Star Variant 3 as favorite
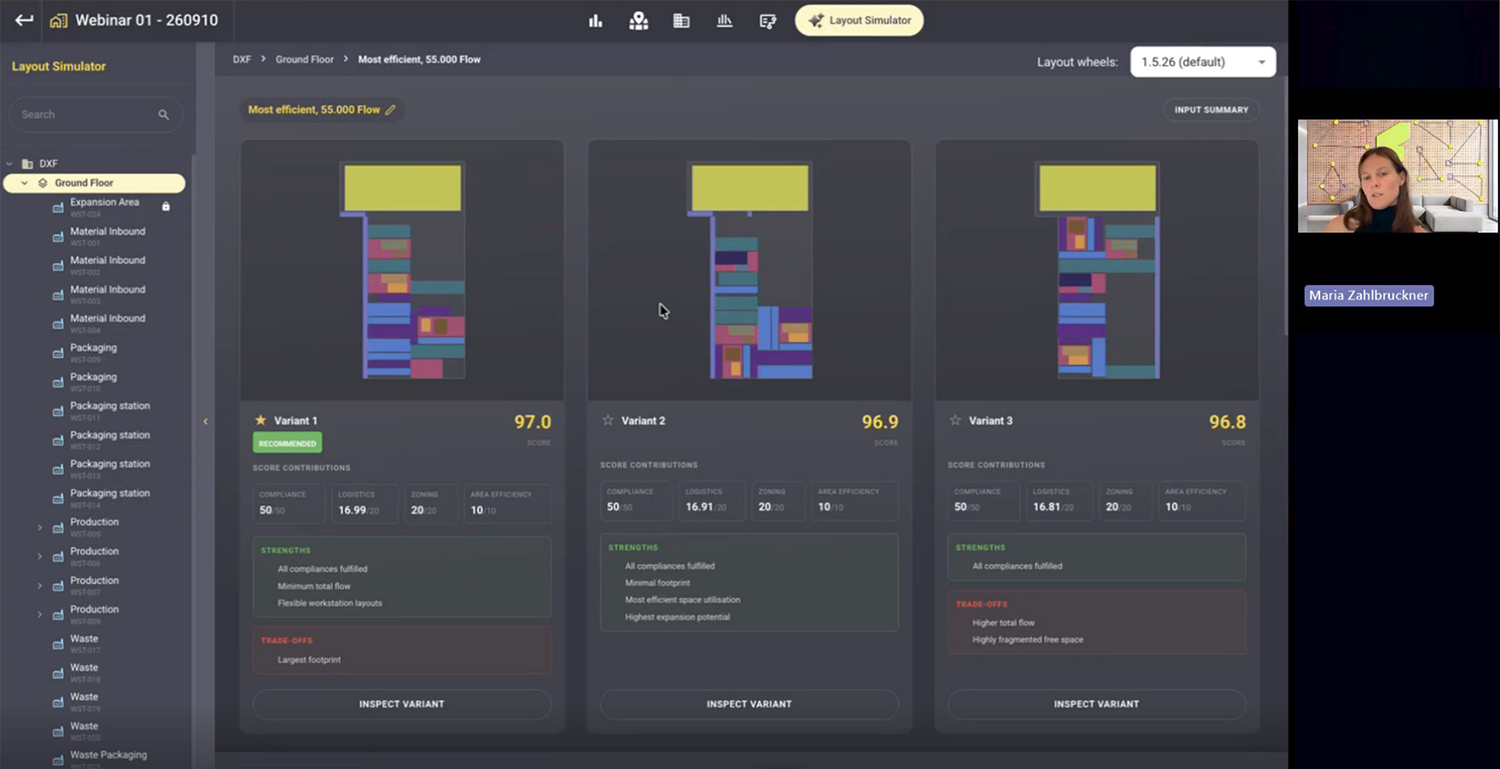This screenshot has height=769, width=1500. coord(955,420)
